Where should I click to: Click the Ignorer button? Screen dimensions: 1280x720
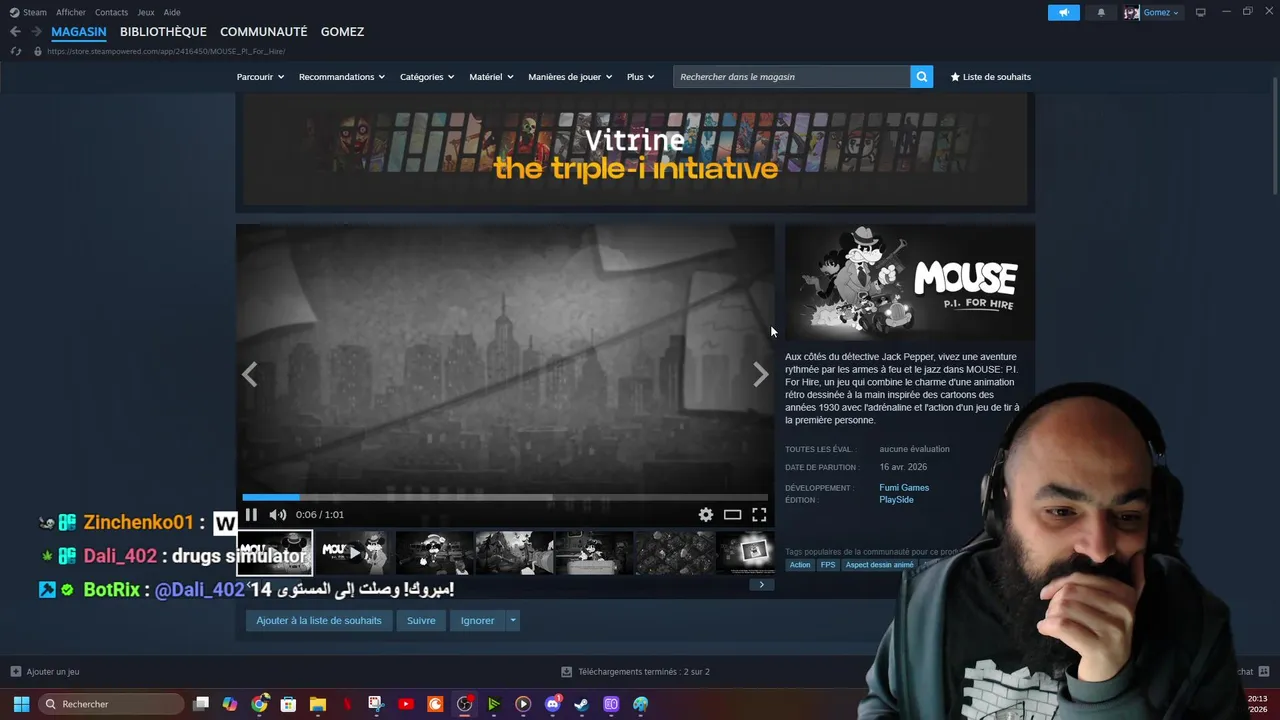click(x=477, y=621)
